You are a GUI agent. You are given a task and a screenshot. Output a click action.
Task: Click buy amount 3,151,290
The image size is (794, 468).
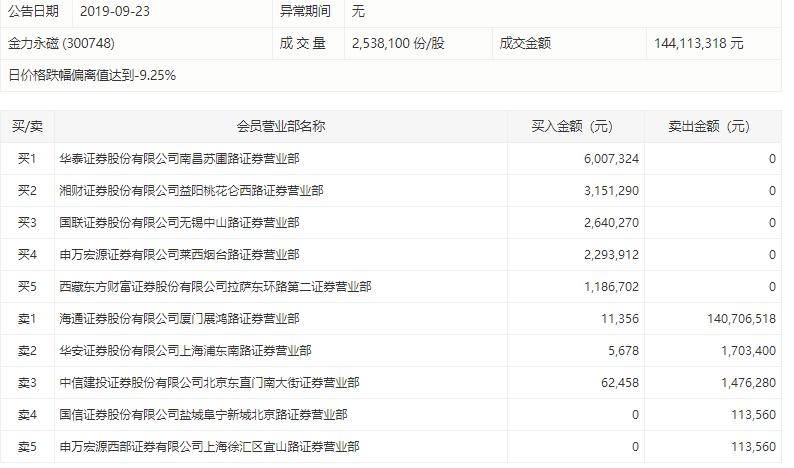[x=611, y=191]
